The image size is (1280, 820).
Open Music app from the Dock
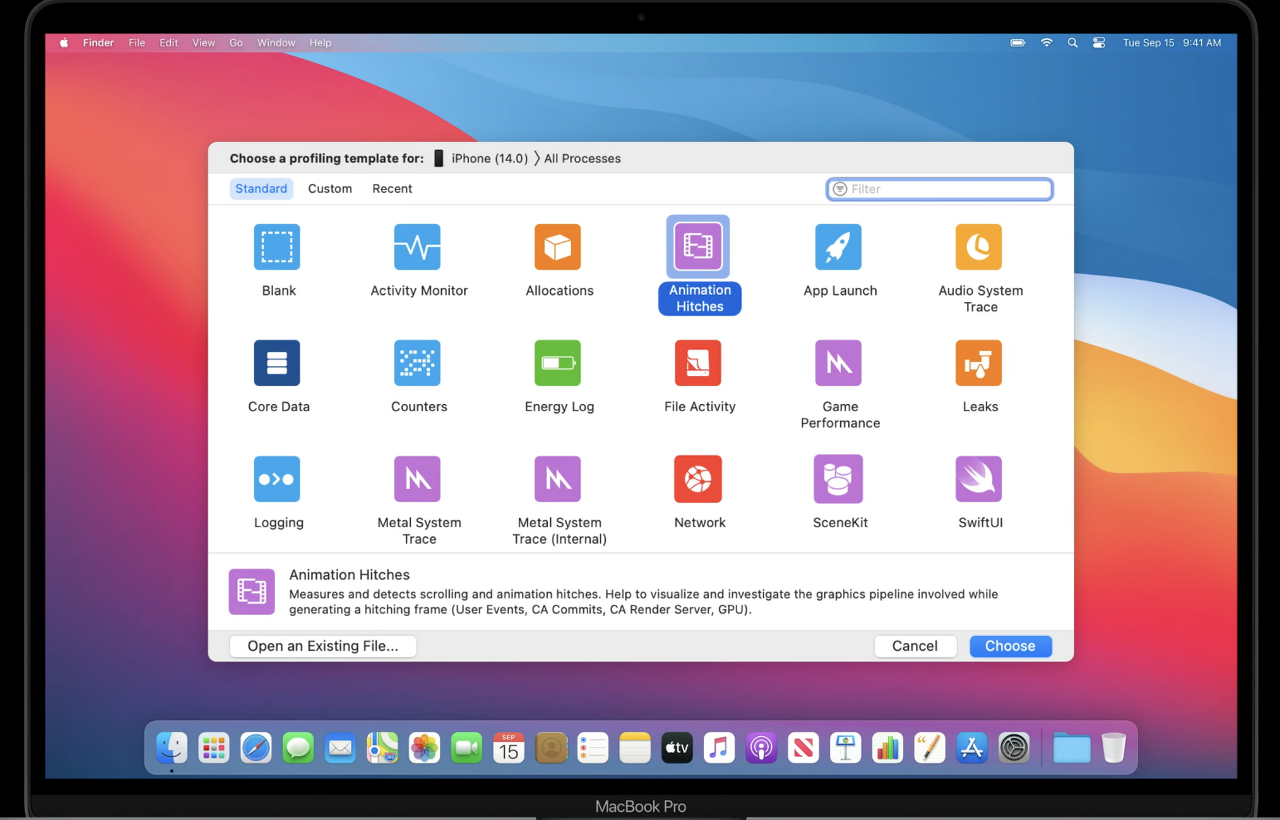pos(719,747)
